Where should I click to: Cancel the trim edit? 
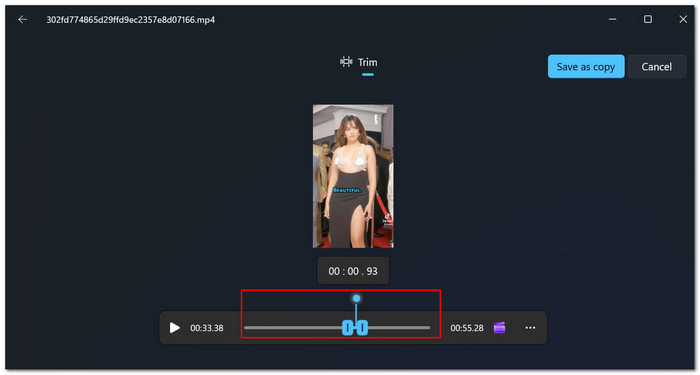click(656, 67)
